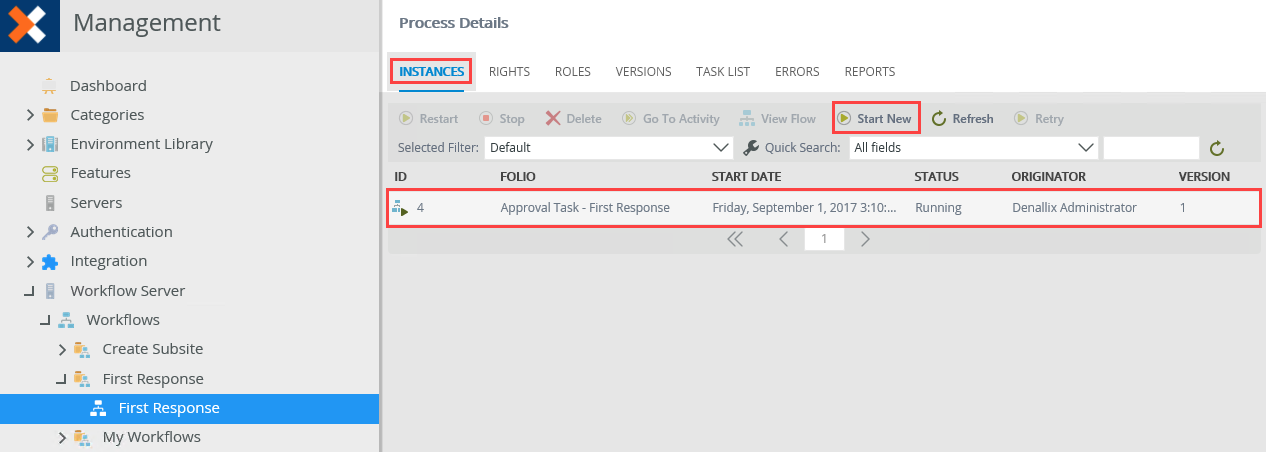The height and width of the screenshot is (452, 1266).
Task: Click the Dashboard icon in sidebar
Action: [50, 86]
